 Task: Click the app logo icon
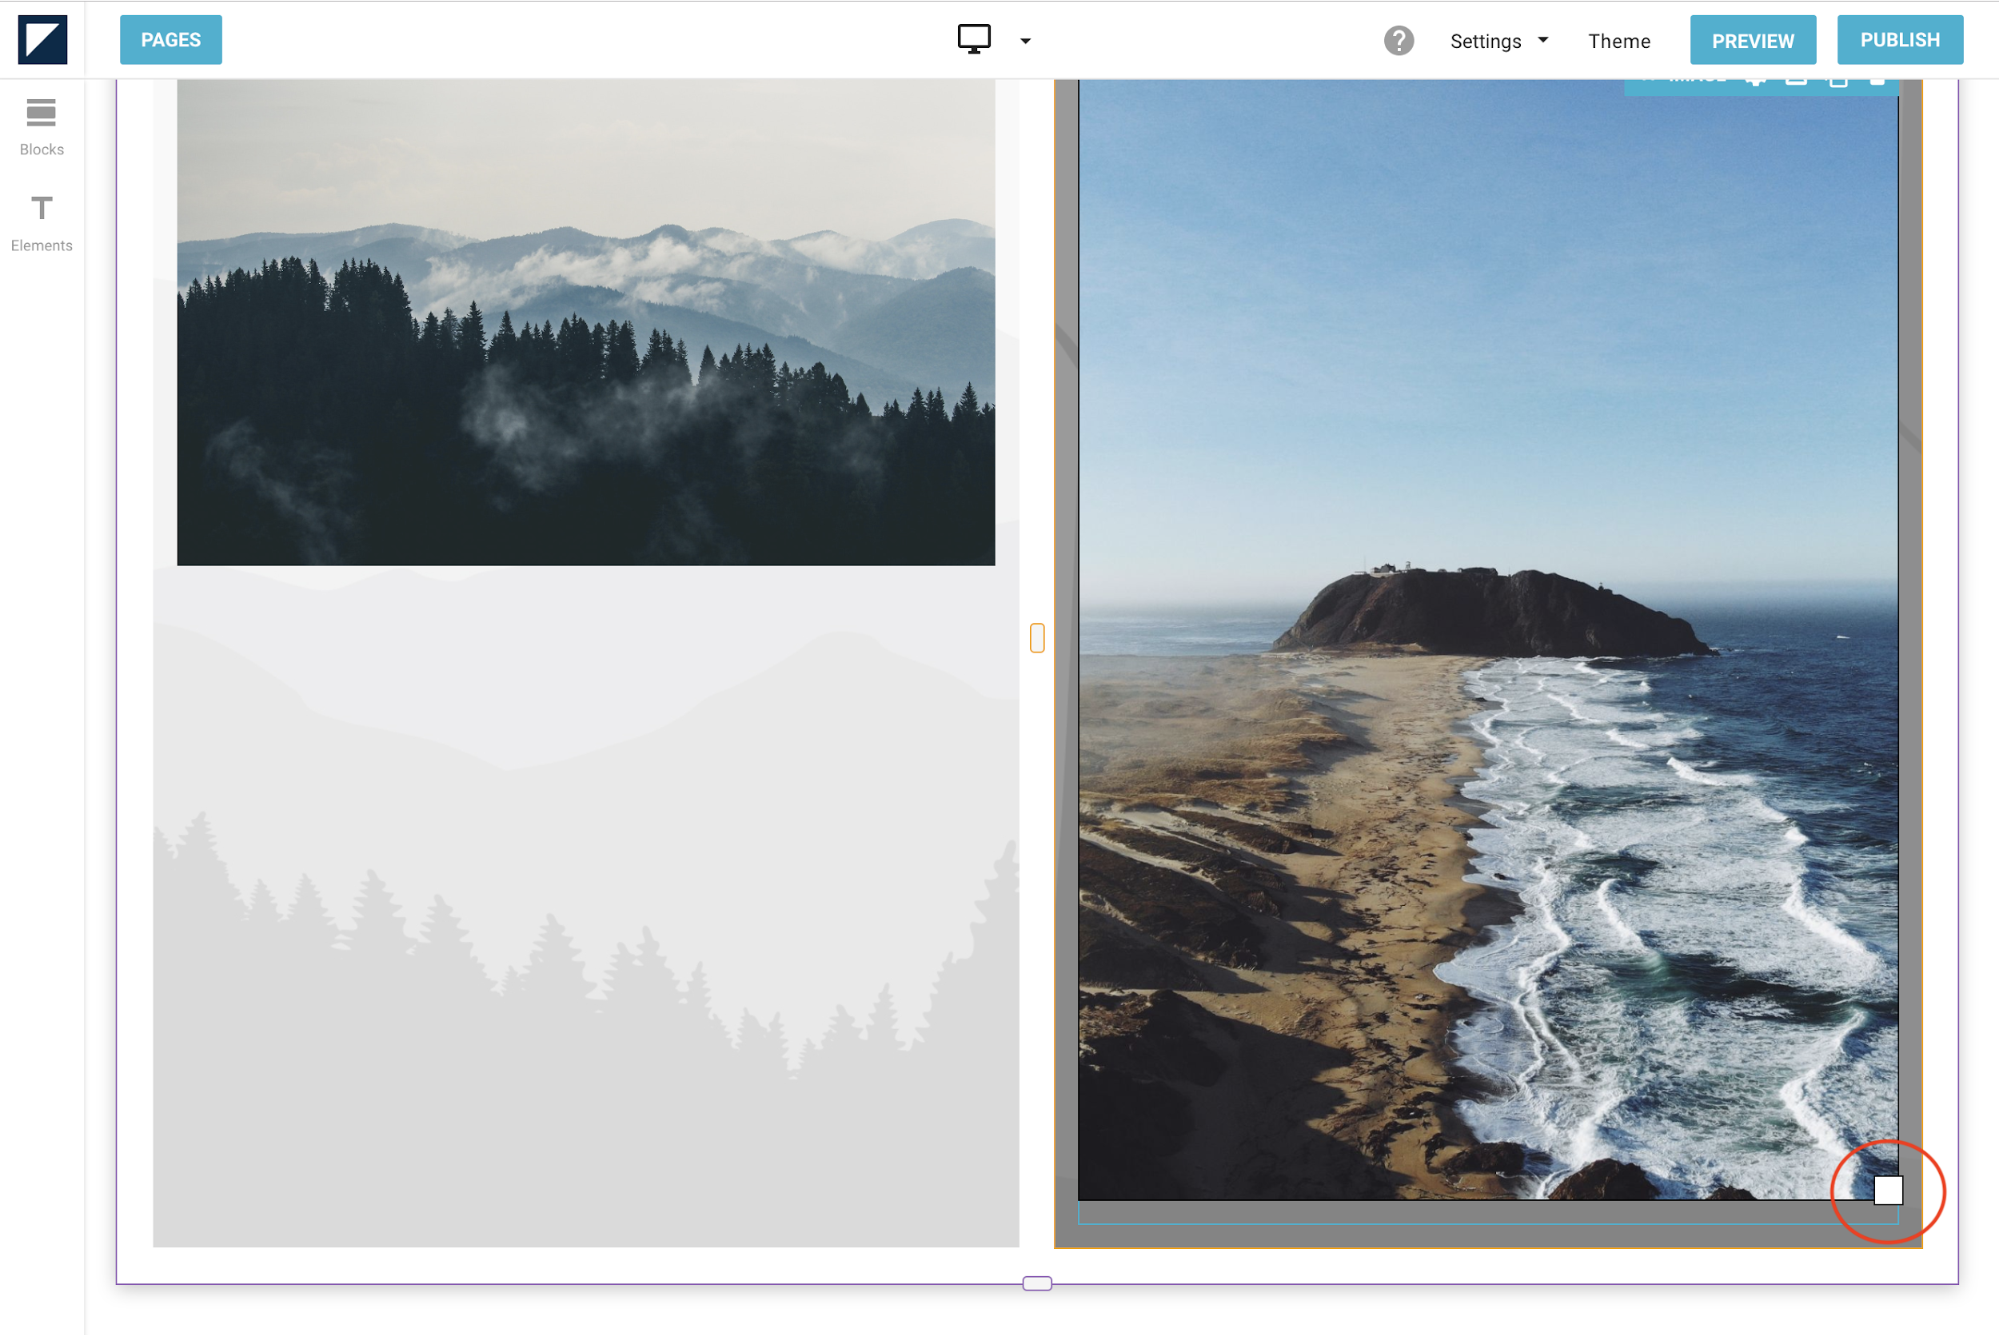click(x=42, y=40)
